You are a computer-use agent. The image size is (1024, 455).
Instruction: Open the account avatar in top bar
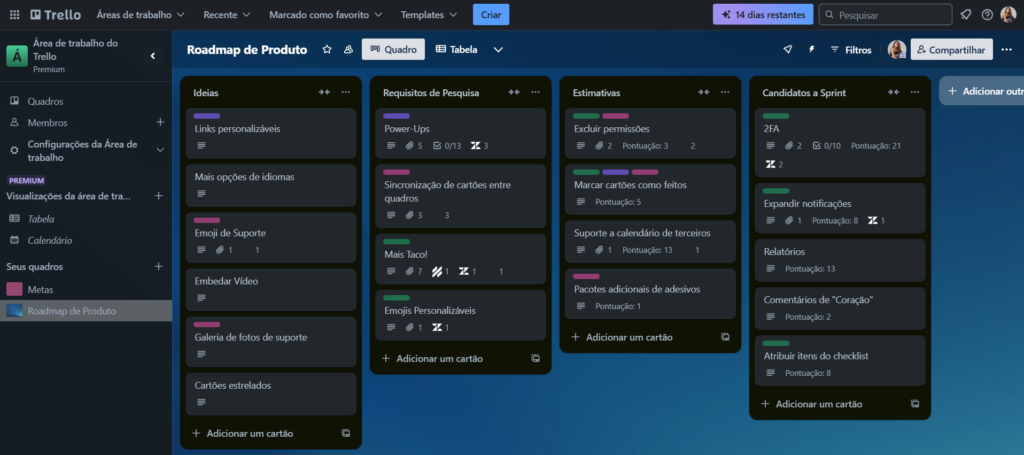(x=1008, y=14)
